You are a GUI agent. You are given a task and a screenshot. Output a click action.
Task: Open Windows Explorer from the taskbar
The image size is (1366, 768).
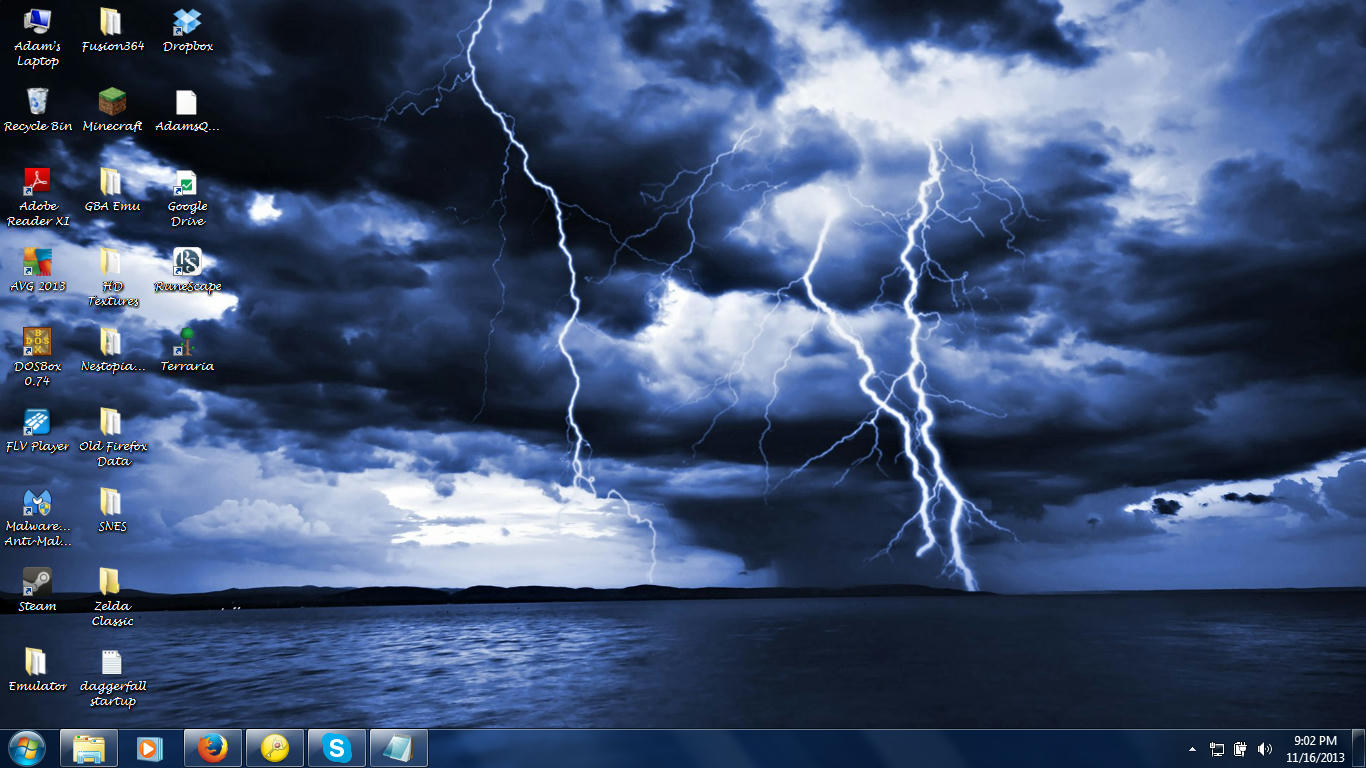click(x=89, y=748)
